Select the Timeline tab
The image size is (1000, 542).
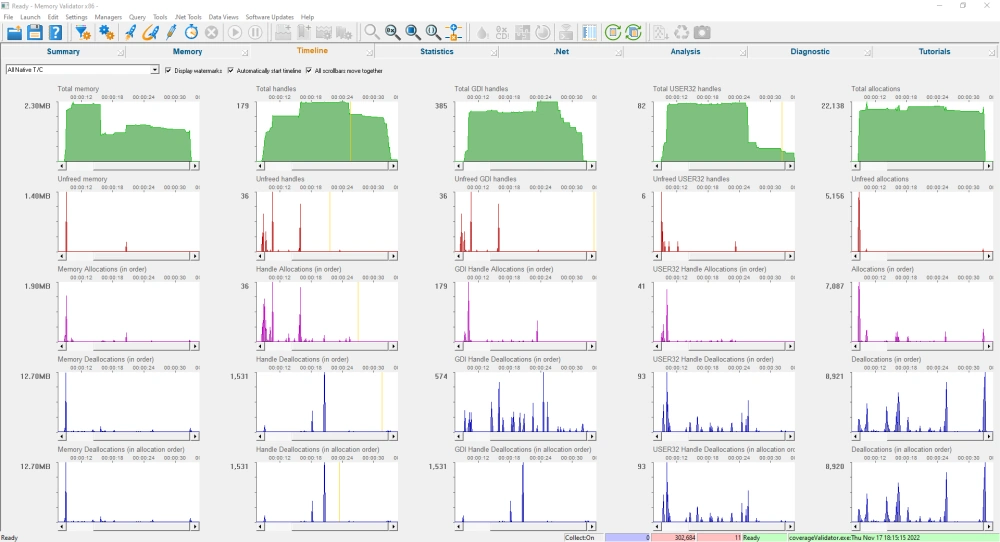312,51
